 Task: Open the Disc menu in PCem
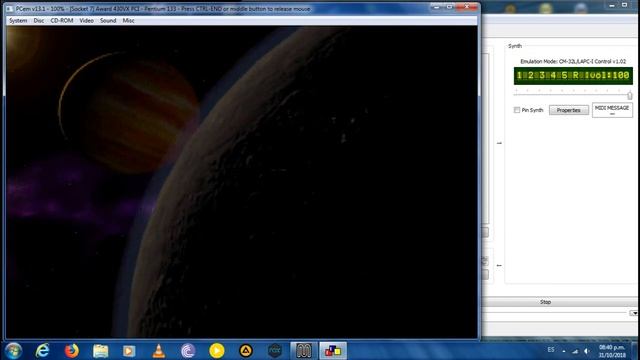39,20
